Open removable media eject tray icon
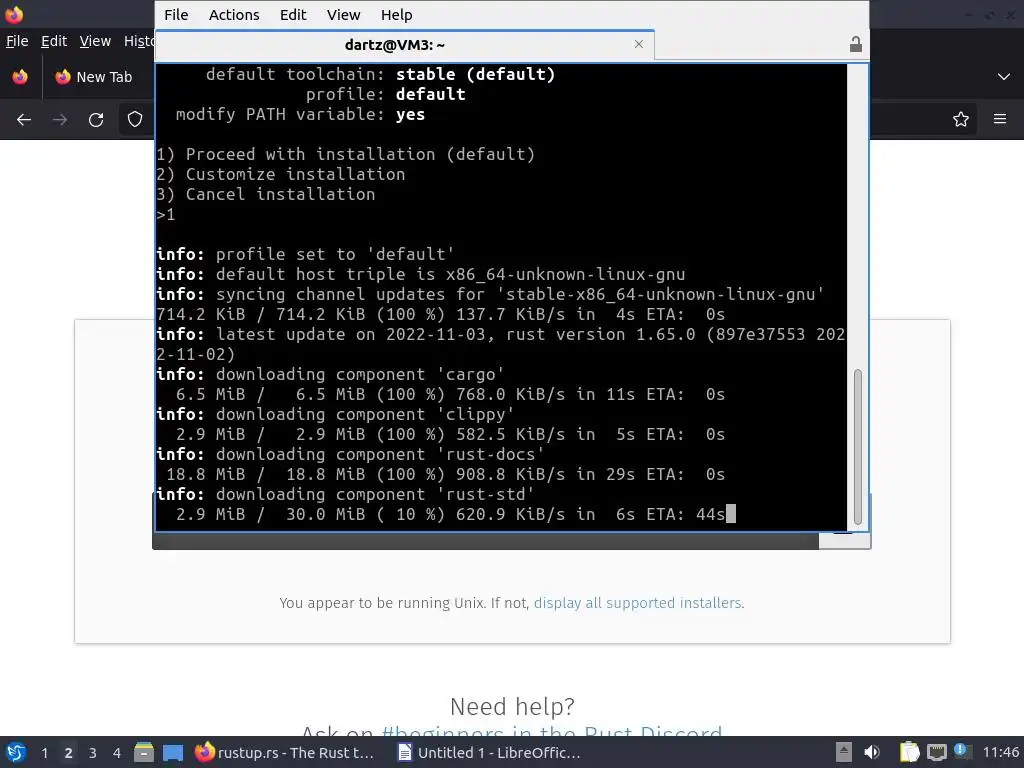Viewport: 1024px width, 768px height. pyautogui.click(x=844, y=752)
